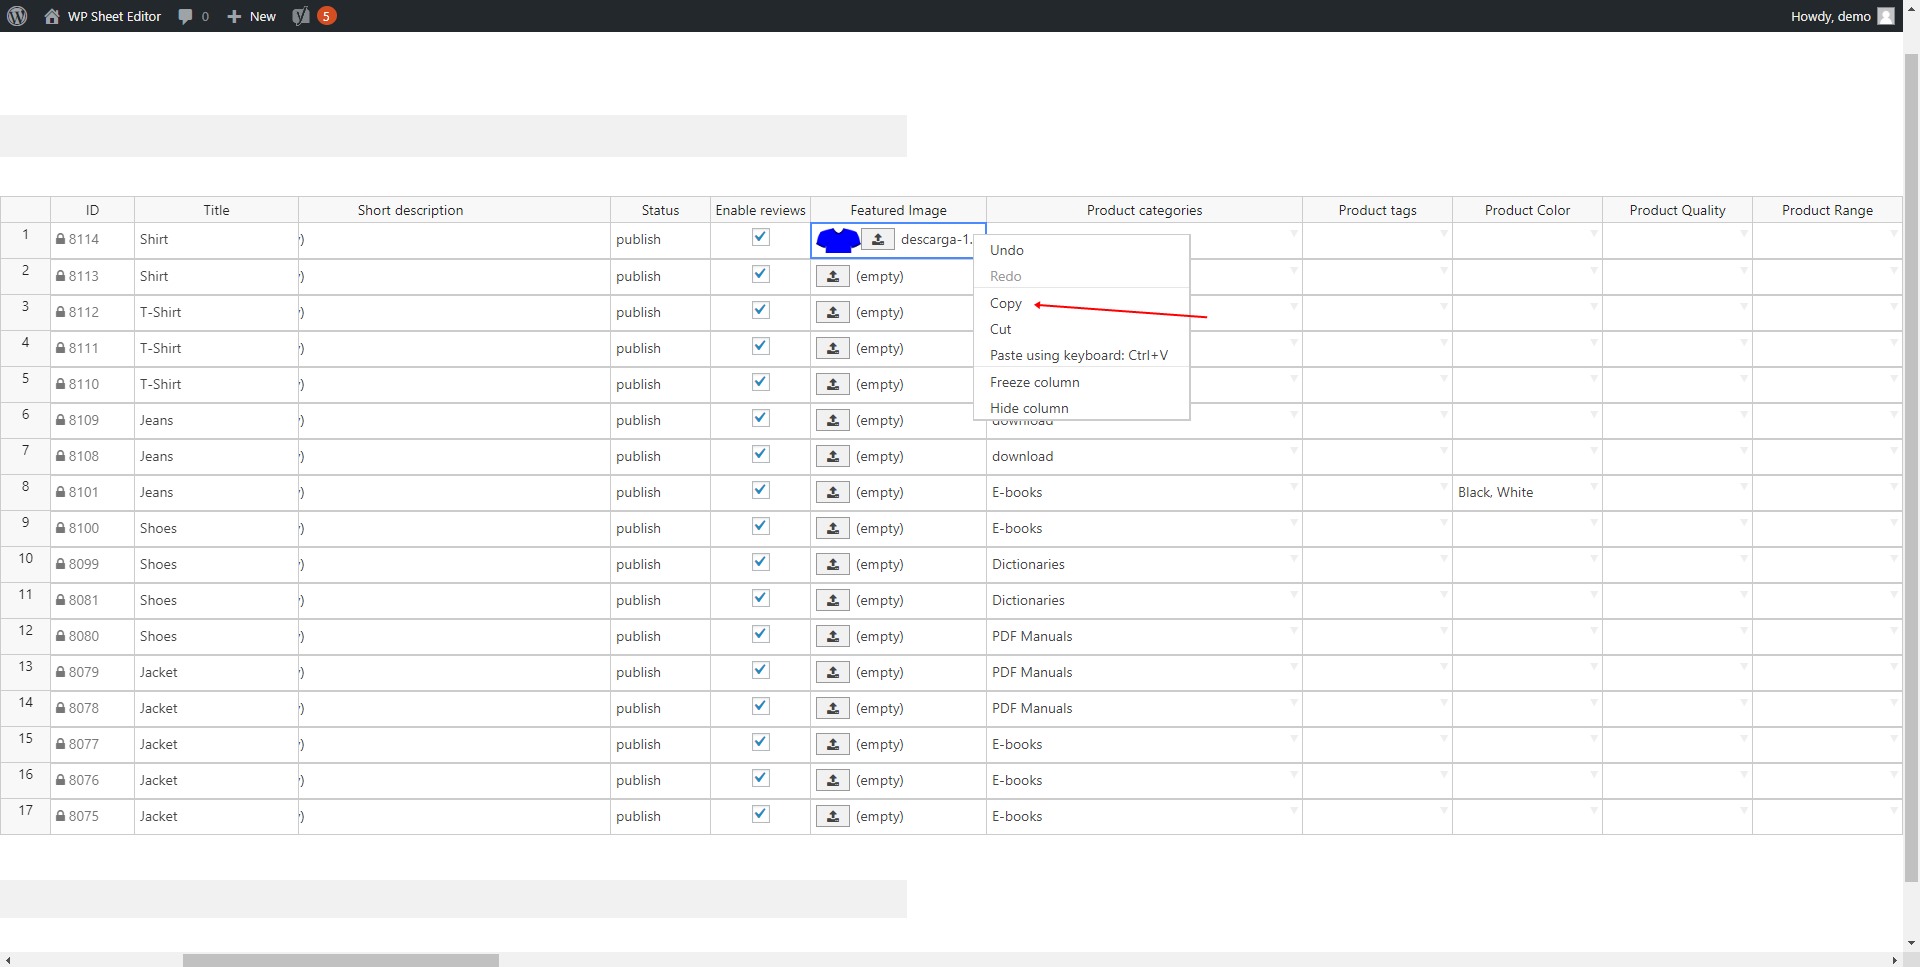1920x967 pixels.
Task: Click the horizontal scrollbar thumb
Action: click(340, 960)
